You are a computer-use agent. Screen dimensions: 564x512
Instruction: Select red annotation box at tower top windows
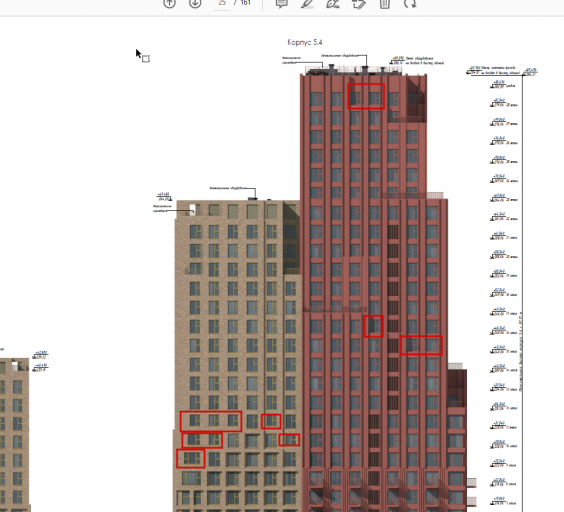(x=366, y=96)
